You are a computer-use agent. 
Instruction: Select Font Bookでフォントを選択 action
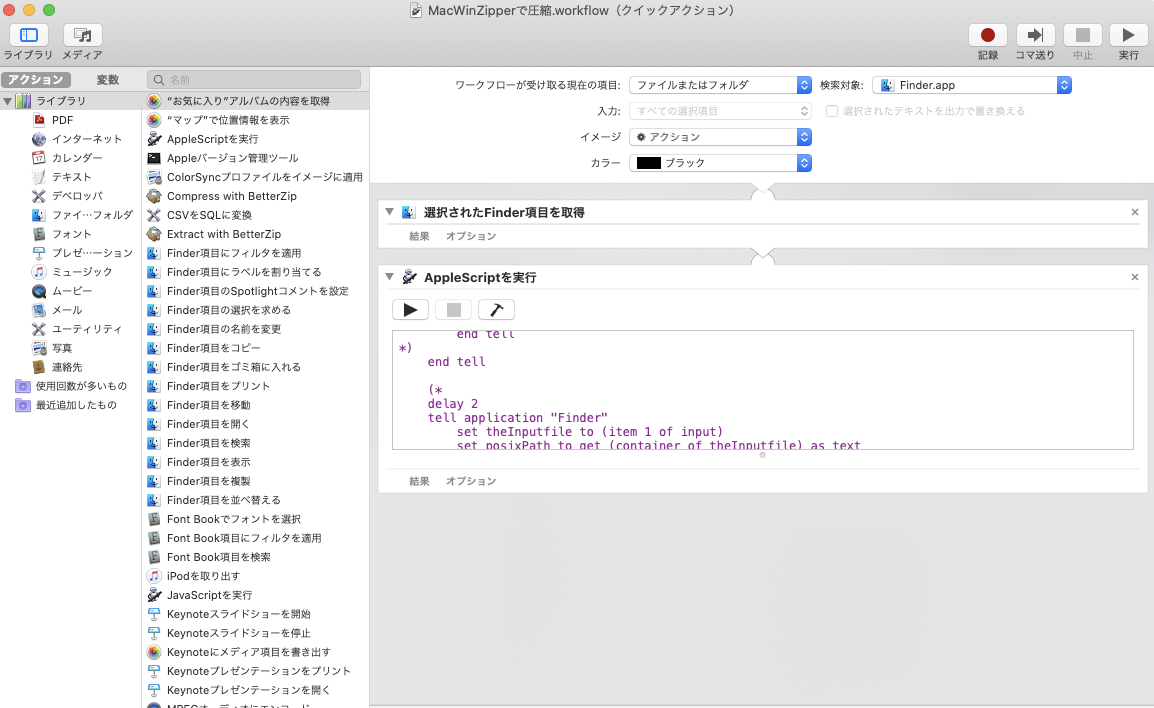point(233,520)
